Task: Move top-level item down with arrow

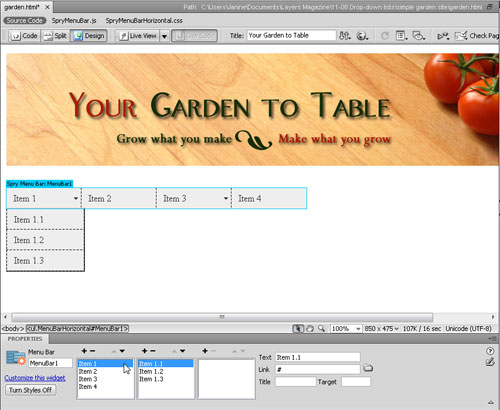Action: pos(122,351)
